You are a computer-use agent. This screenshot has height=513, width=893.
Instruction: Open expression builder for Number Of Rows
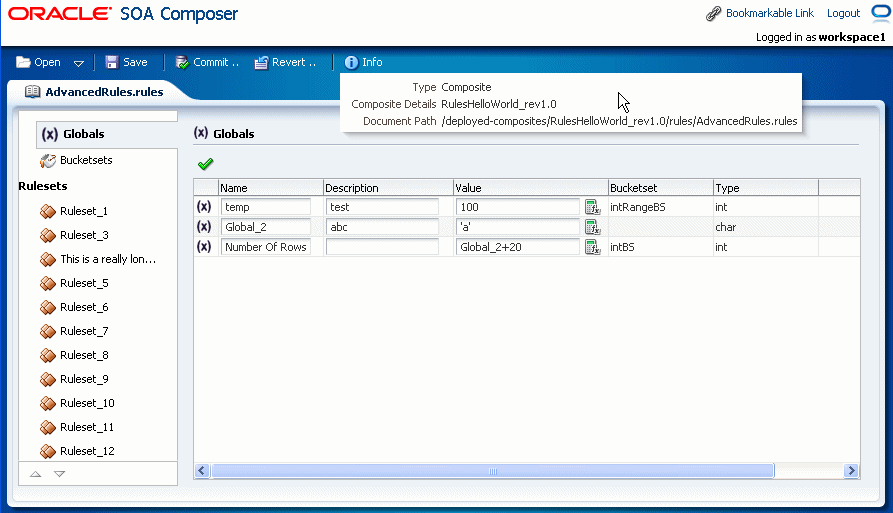tap(593, 247)
